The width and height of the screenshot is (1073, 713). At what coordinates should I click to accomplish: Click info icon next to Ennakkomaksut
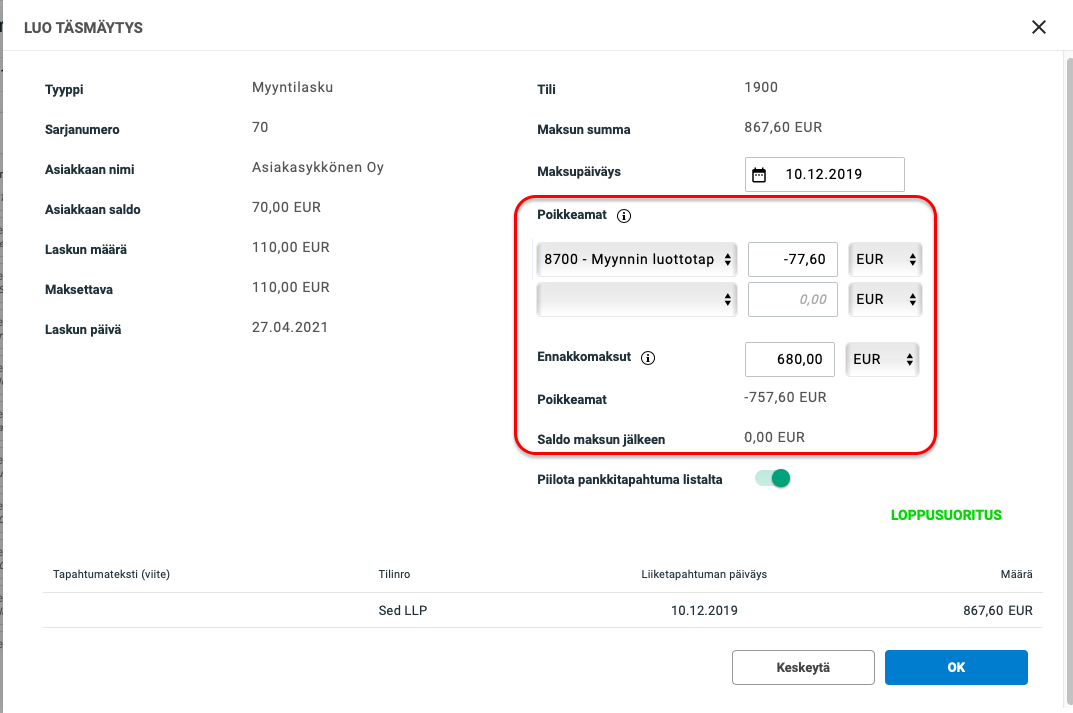point(647,358)
